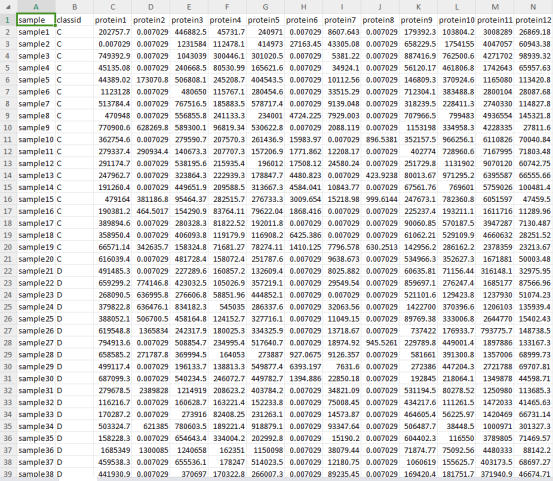Click the protein6 header cell
Viewport: 553px width, 481px height.
pos(304,20)
